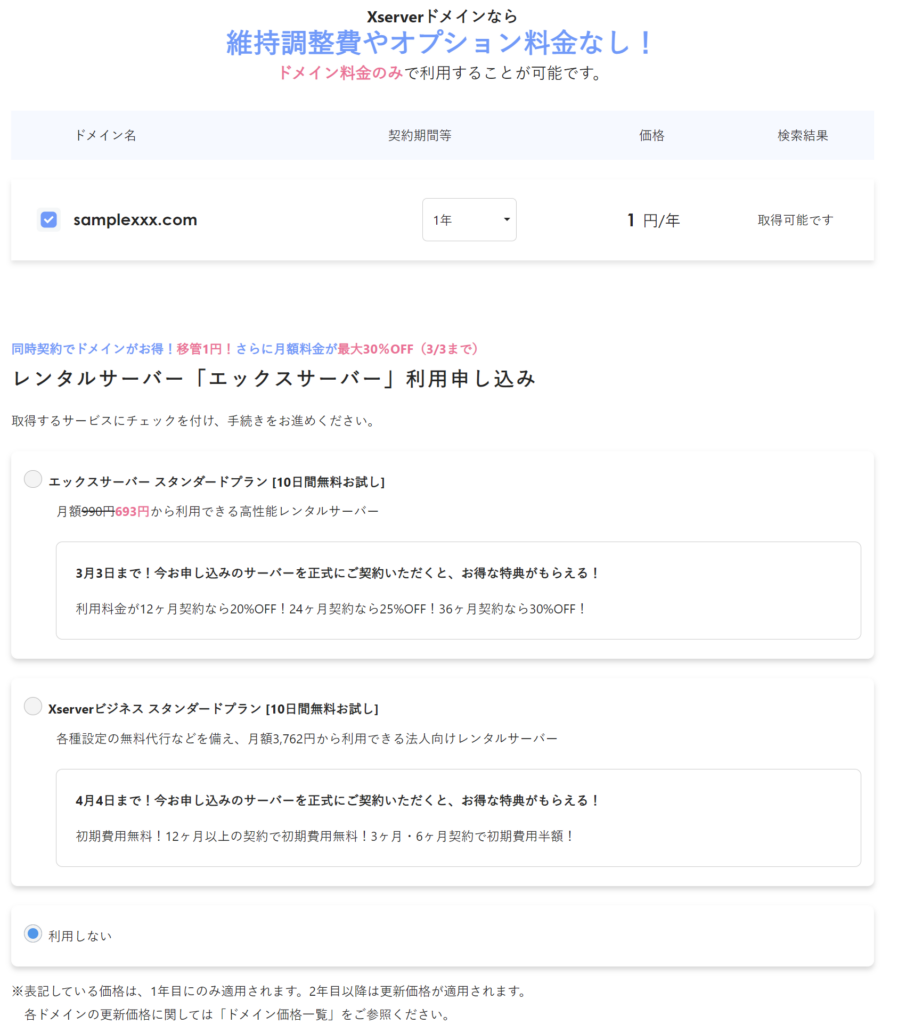Click the 価格 column header

(652, 136)
